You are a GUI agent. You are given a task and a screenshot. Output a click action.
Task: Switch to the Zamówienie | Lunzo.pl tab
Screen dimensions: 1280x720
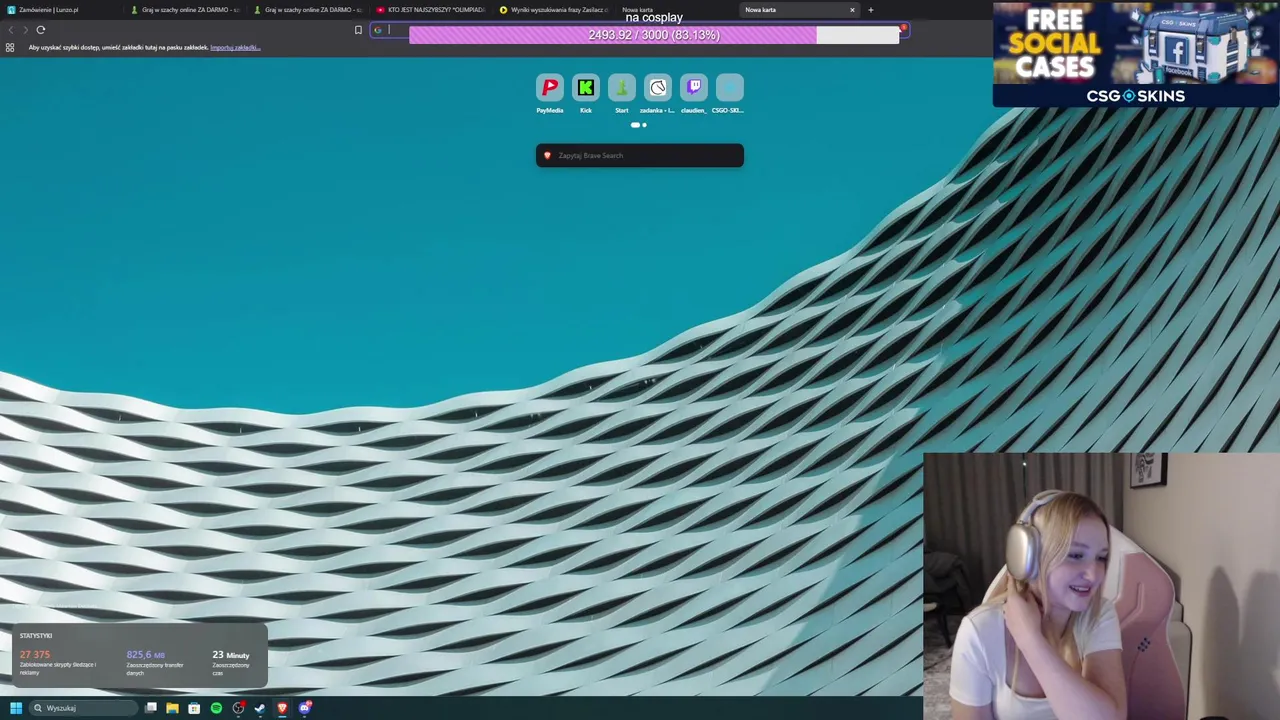[x=62, y=10]
